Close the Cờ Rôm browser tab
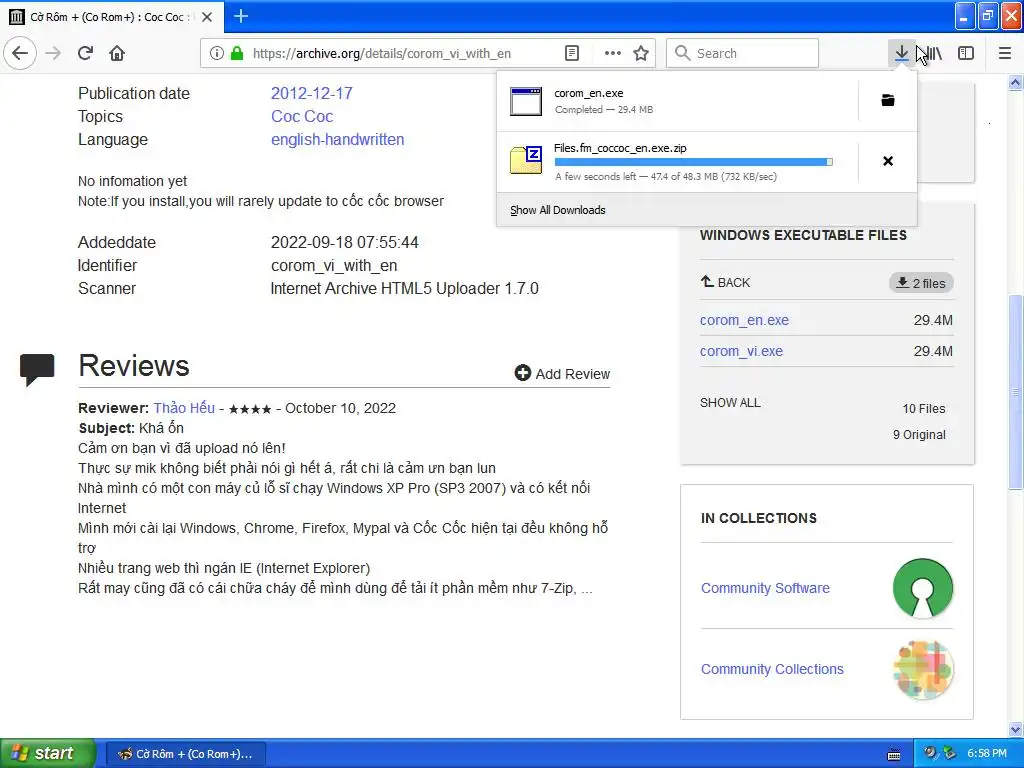Screen dimensions: 1024x768 [x=207, y=17]
